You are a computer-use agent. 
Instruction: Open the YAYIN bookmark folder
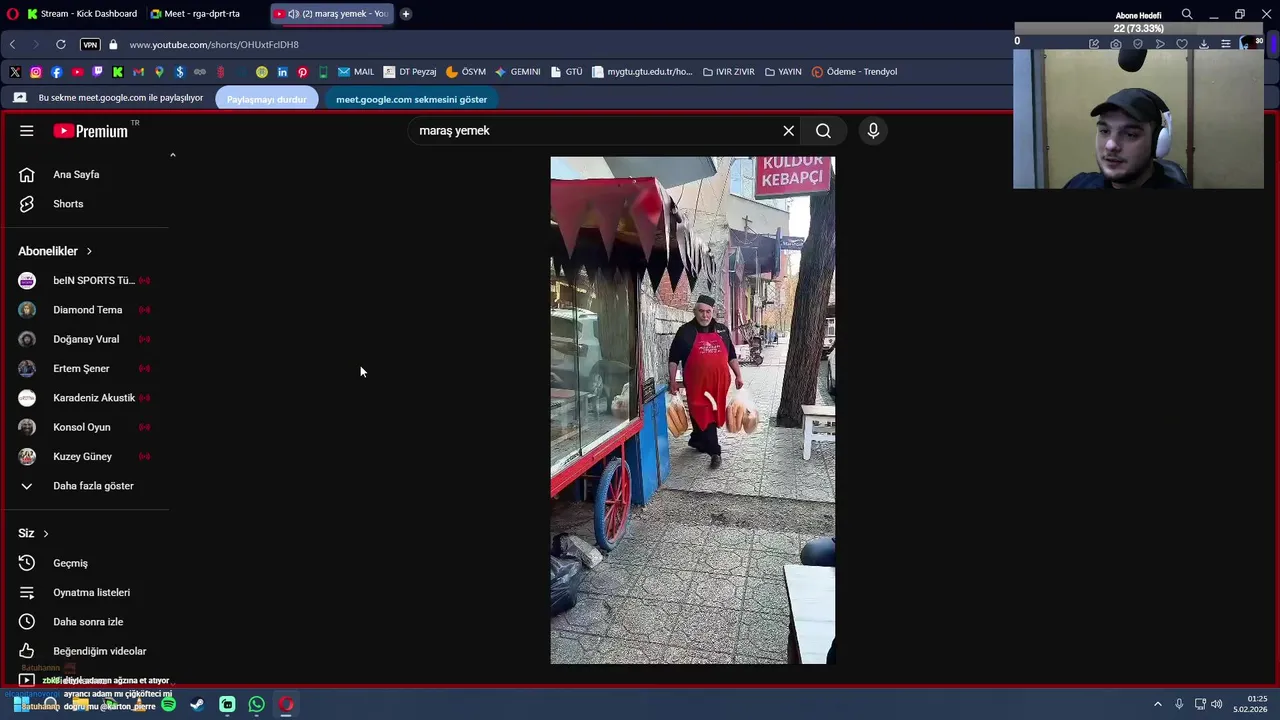[783, 72]
